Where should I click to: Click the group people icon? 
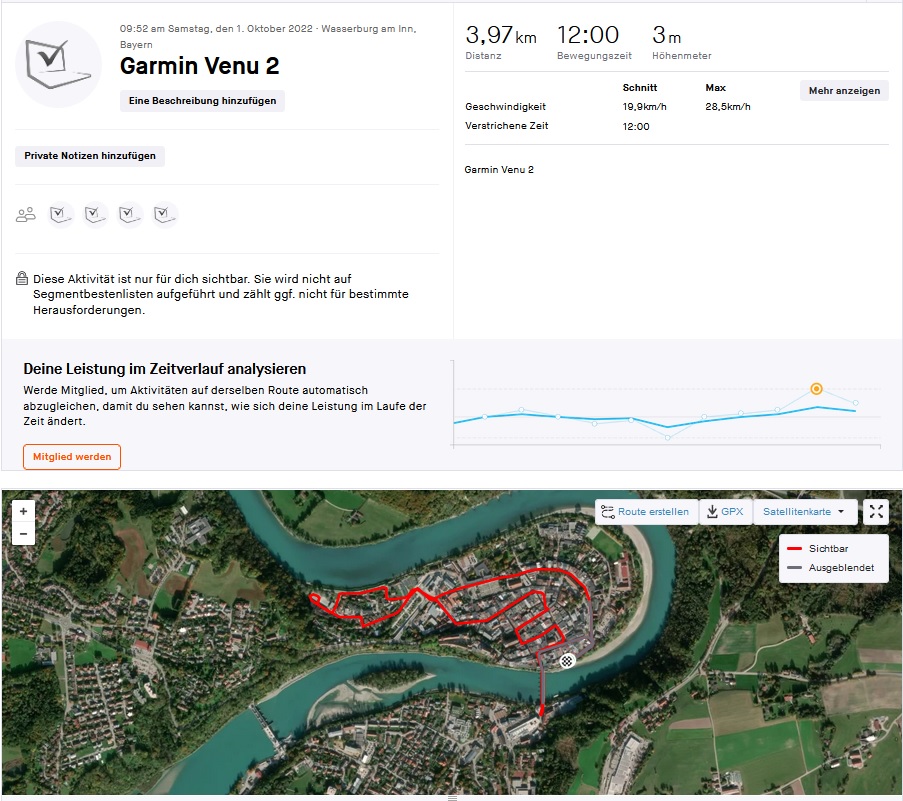point(26,214)
